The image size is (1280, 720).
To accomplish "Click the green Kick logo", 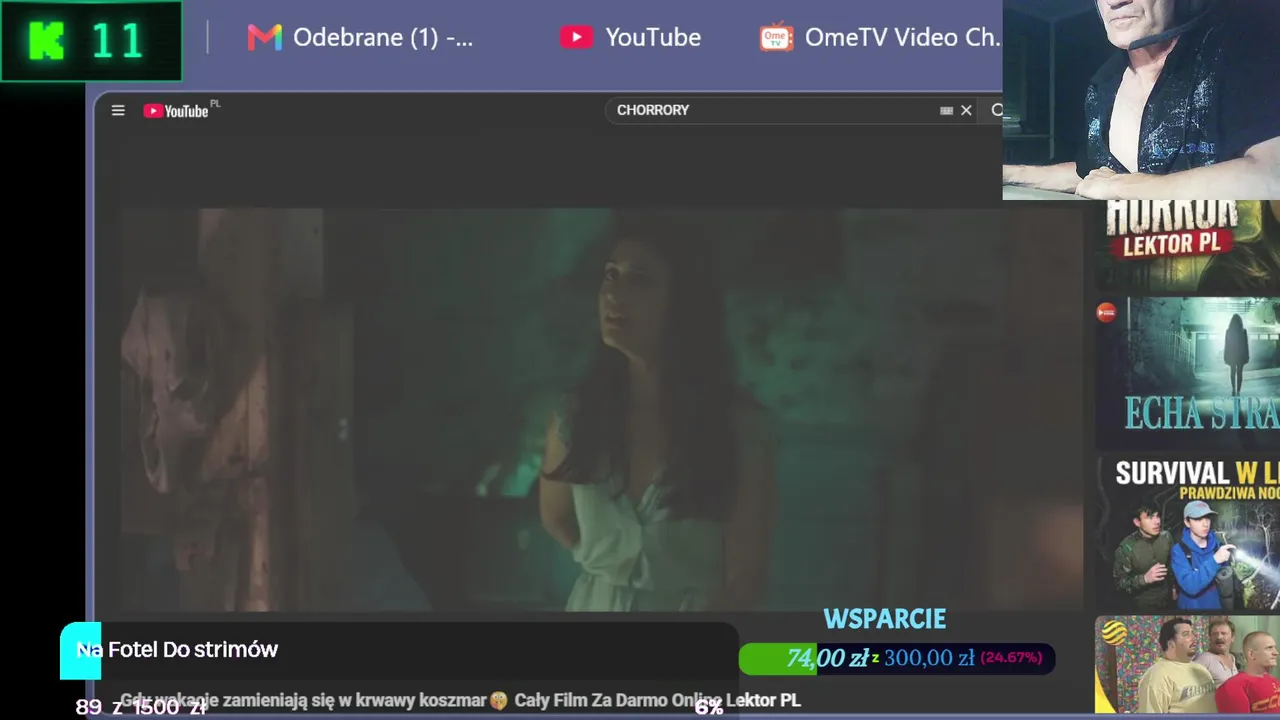I will pyautogui.click(x=47, y=40).
